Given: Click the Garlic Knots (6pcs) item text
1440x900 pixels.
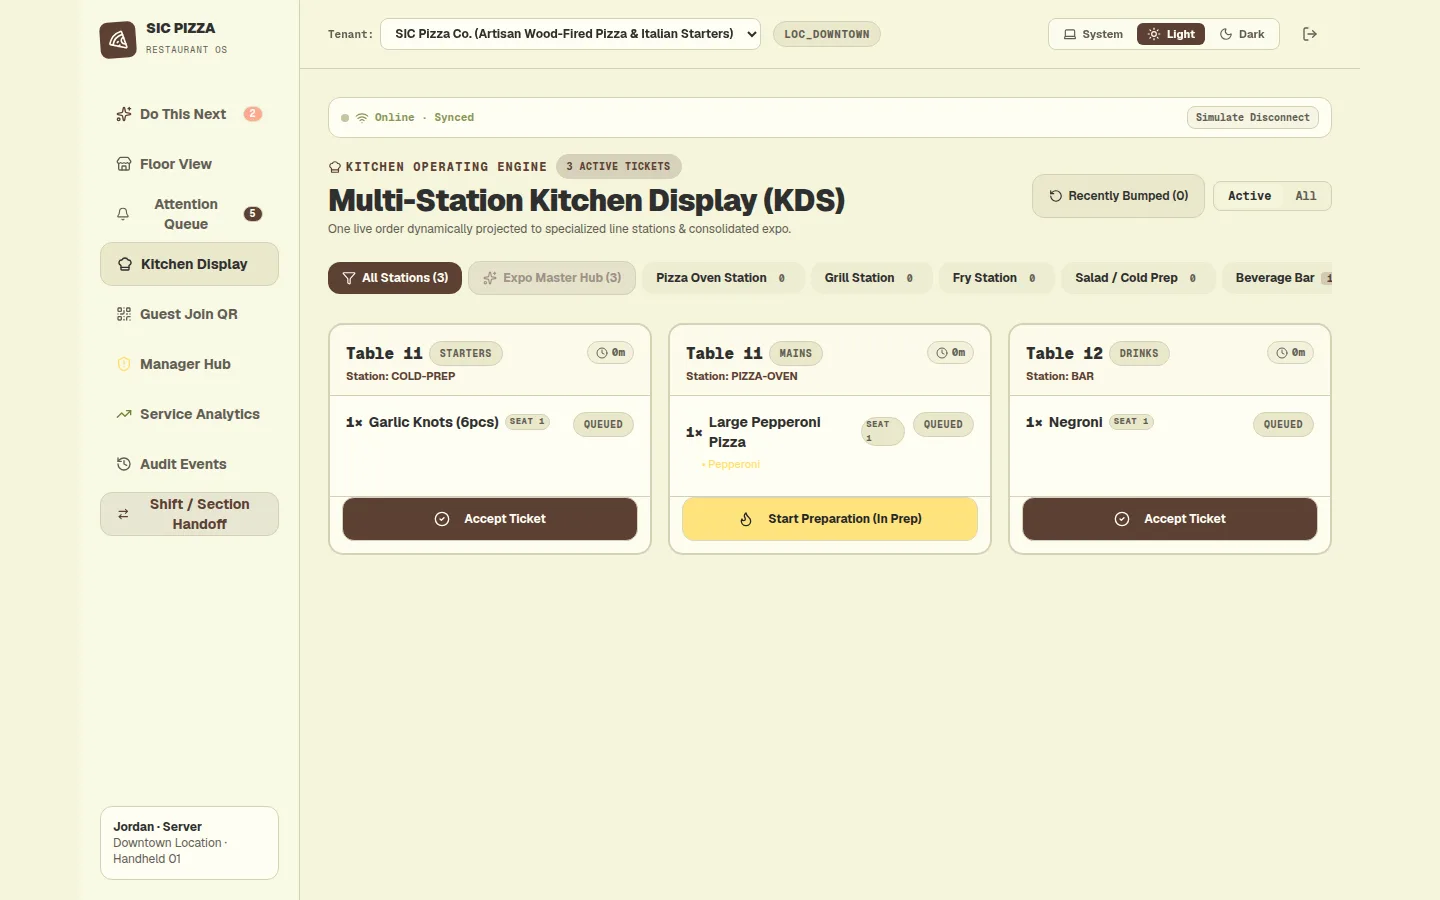Looking at the screenshot, I should point(434,422).
